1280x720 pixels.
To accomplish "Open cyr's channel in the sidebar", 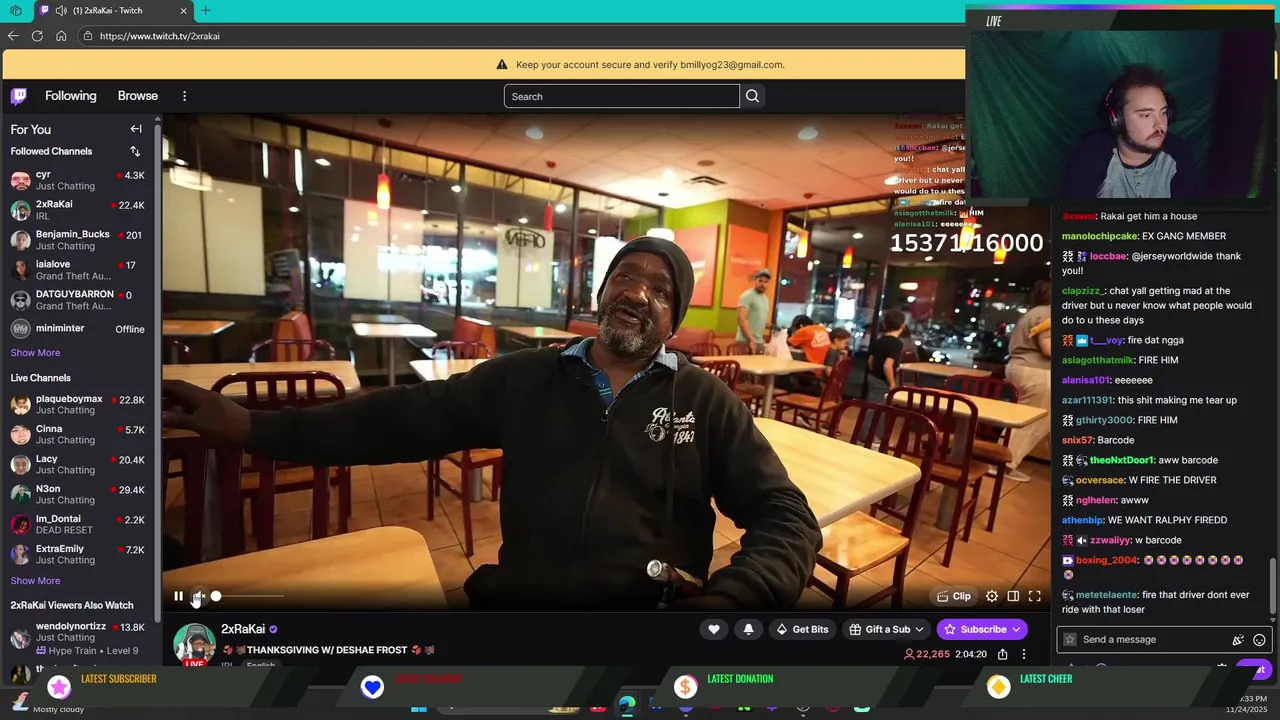I will (x=78, y=180).
